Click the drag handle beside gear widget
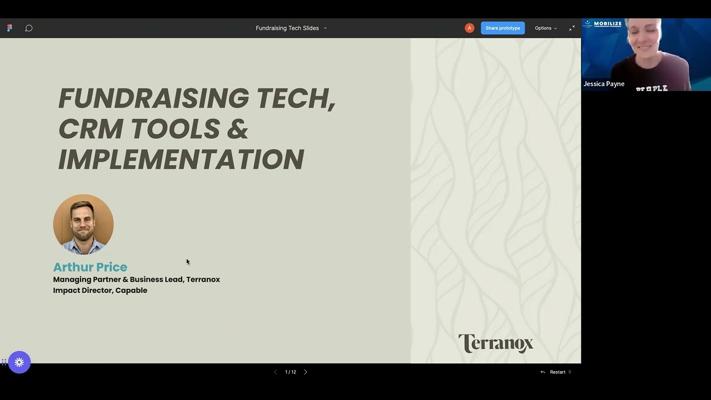 tap(4, 362)
